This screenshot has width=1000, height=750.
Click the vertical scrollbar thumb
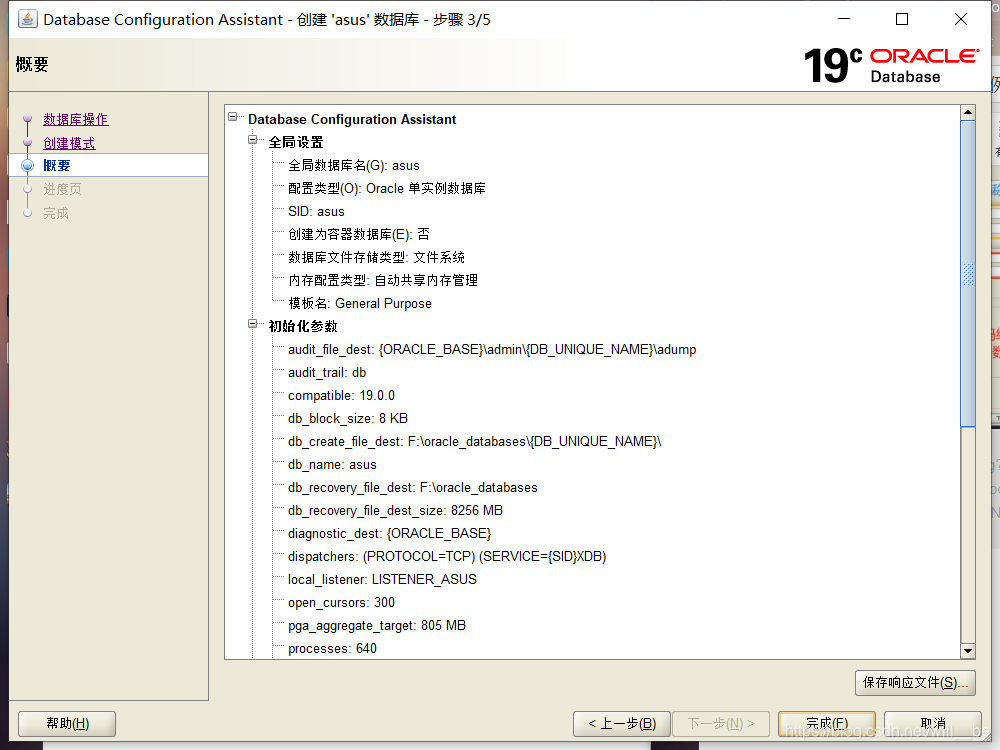968,274
